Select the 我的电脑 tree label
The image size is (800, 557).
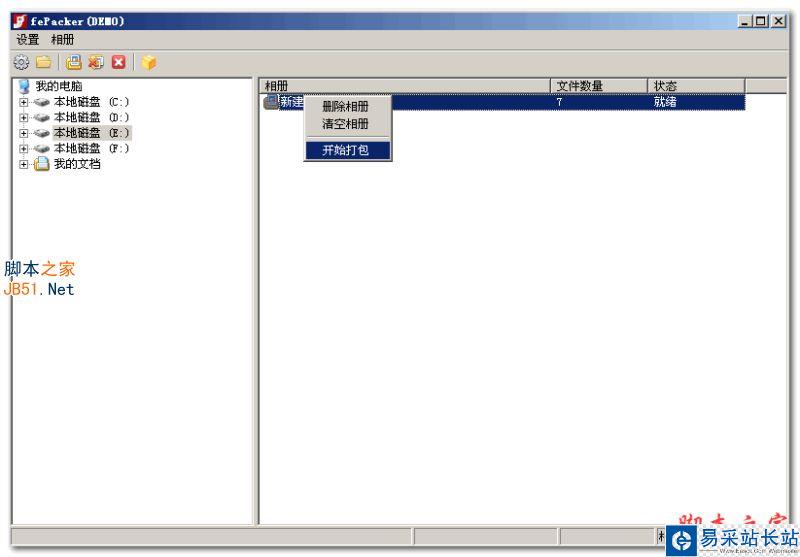[59, 86]
